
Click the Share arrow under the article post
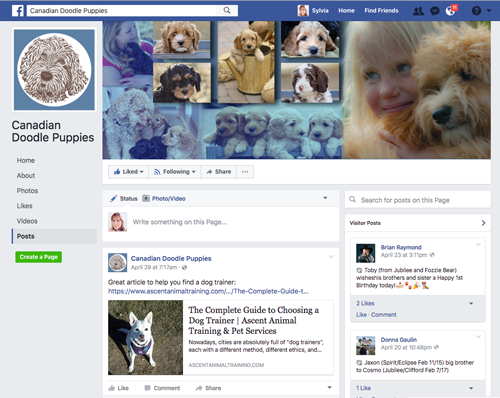point(199,388)
